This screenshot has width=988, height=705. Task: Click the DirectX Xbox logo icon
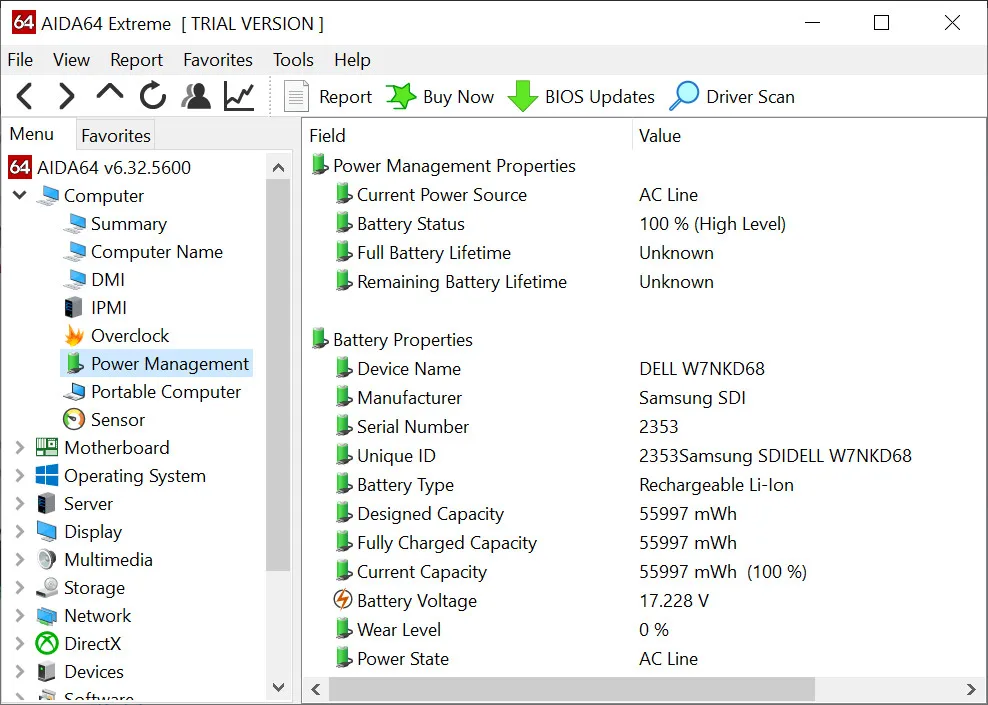[x=47, y=643]
